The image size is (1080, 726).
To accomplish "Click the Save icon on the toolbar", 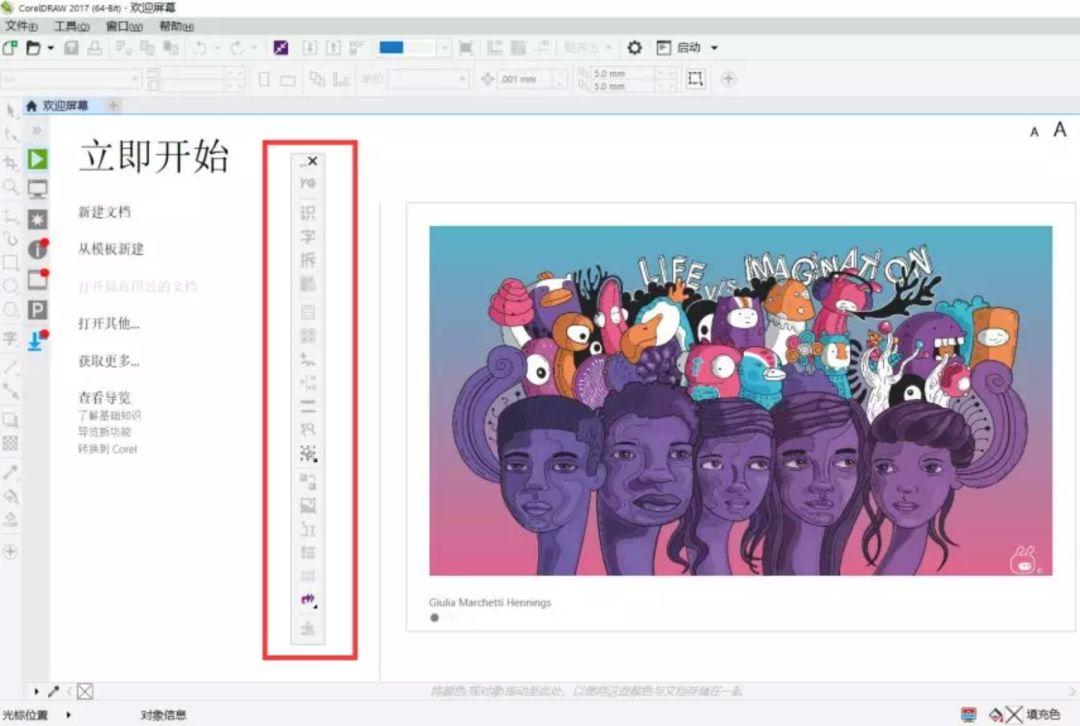I will (69, 47).
